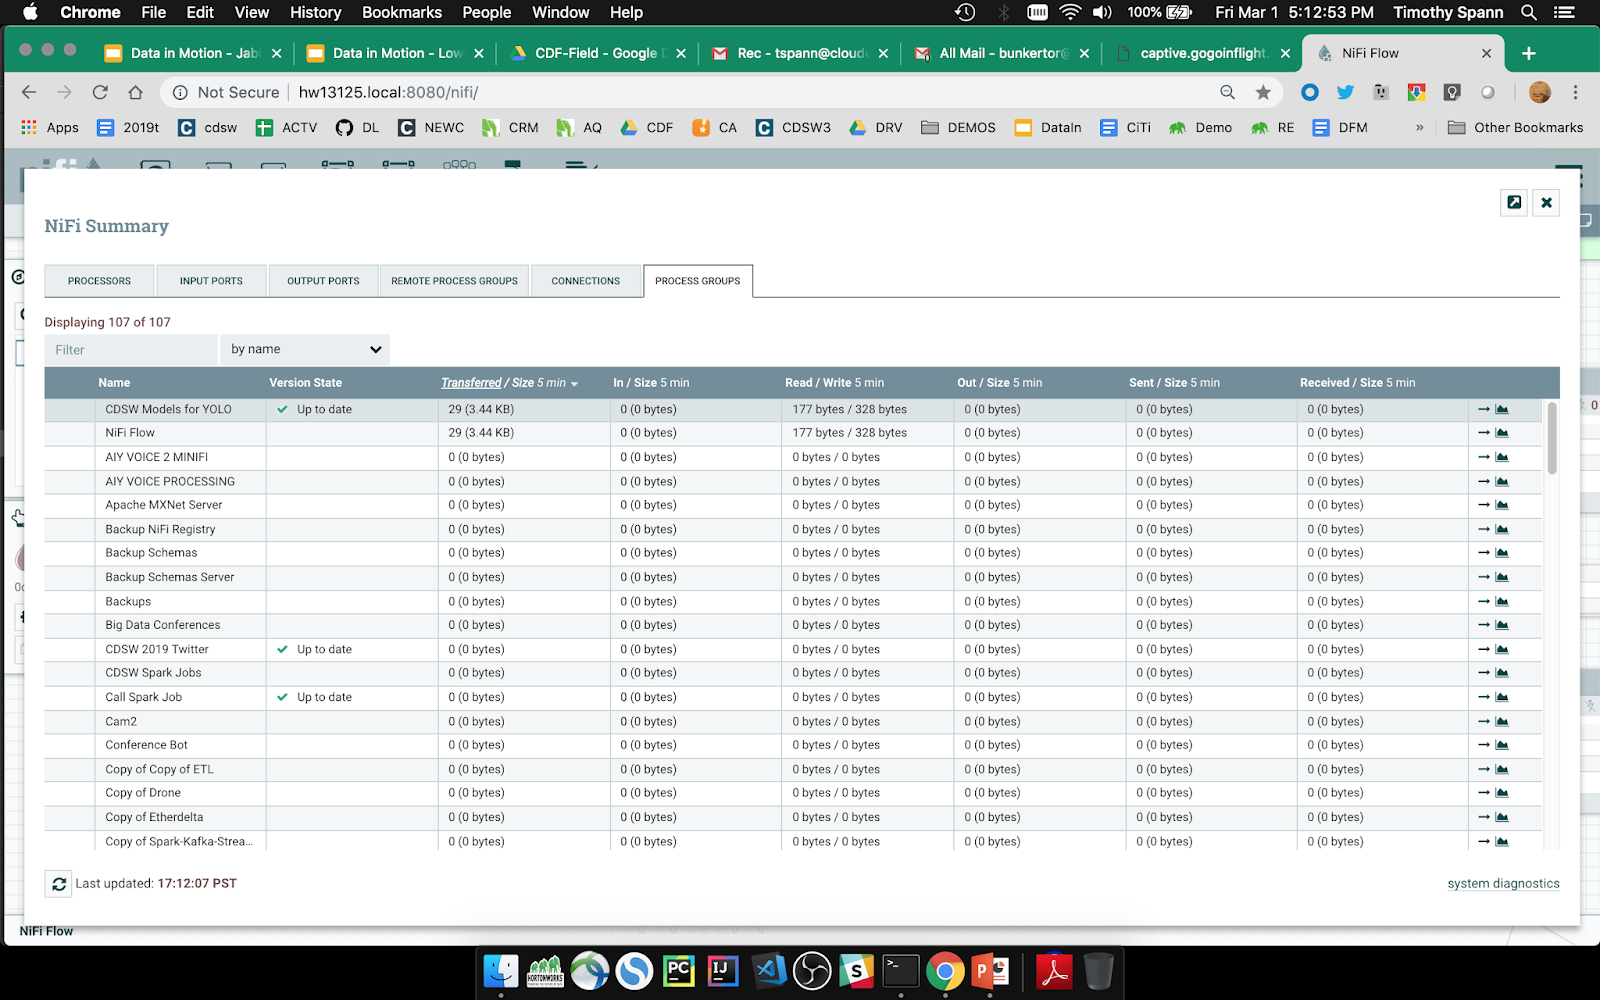This screenshot has width=1600, height=1000.
Task: Open status history chart for Call Spark Job
Action: click(1502, 697)
